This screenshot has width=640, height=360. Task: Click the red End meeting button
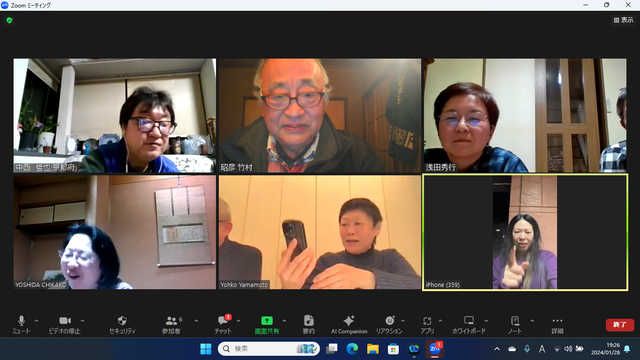tap(620, 324)
